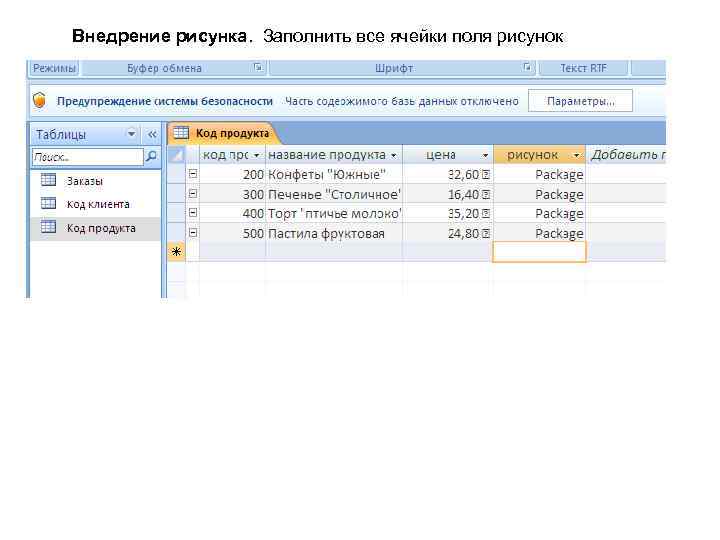Click the Package cell for product 500
The height and width of the screenshot is (540, 720).
(x=540, y=233)
